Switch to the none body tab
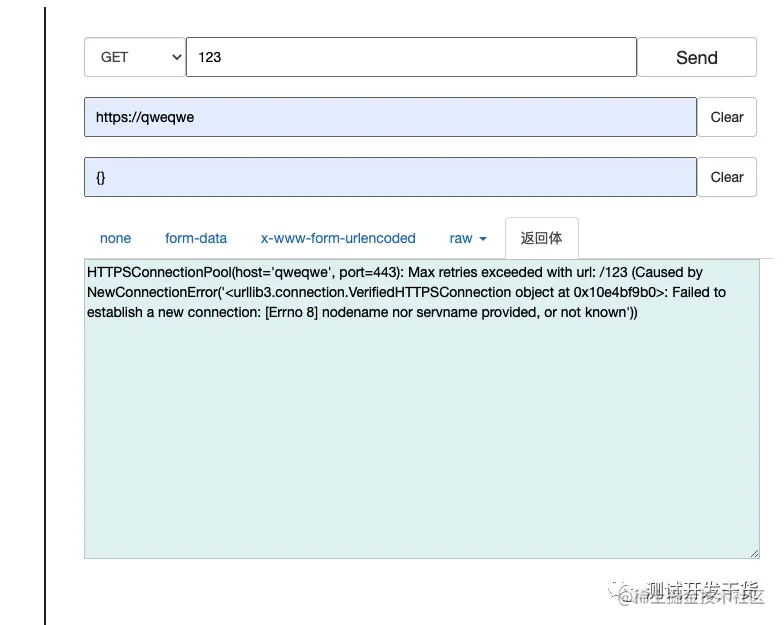The height and width of the screenshot is (625, 784). (116, 238)
